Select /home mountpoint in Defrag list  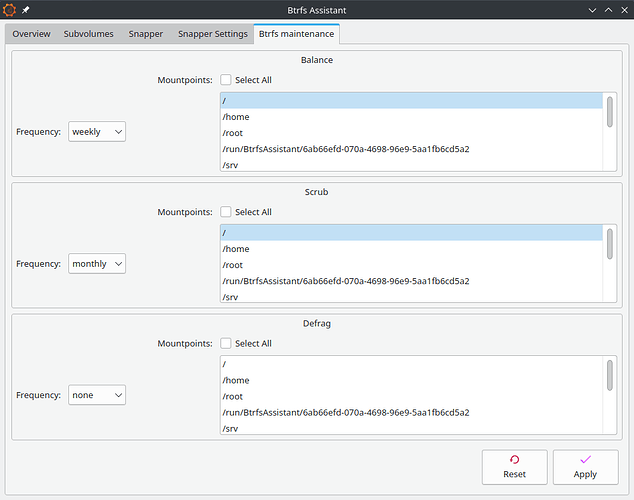pos(412,380)
